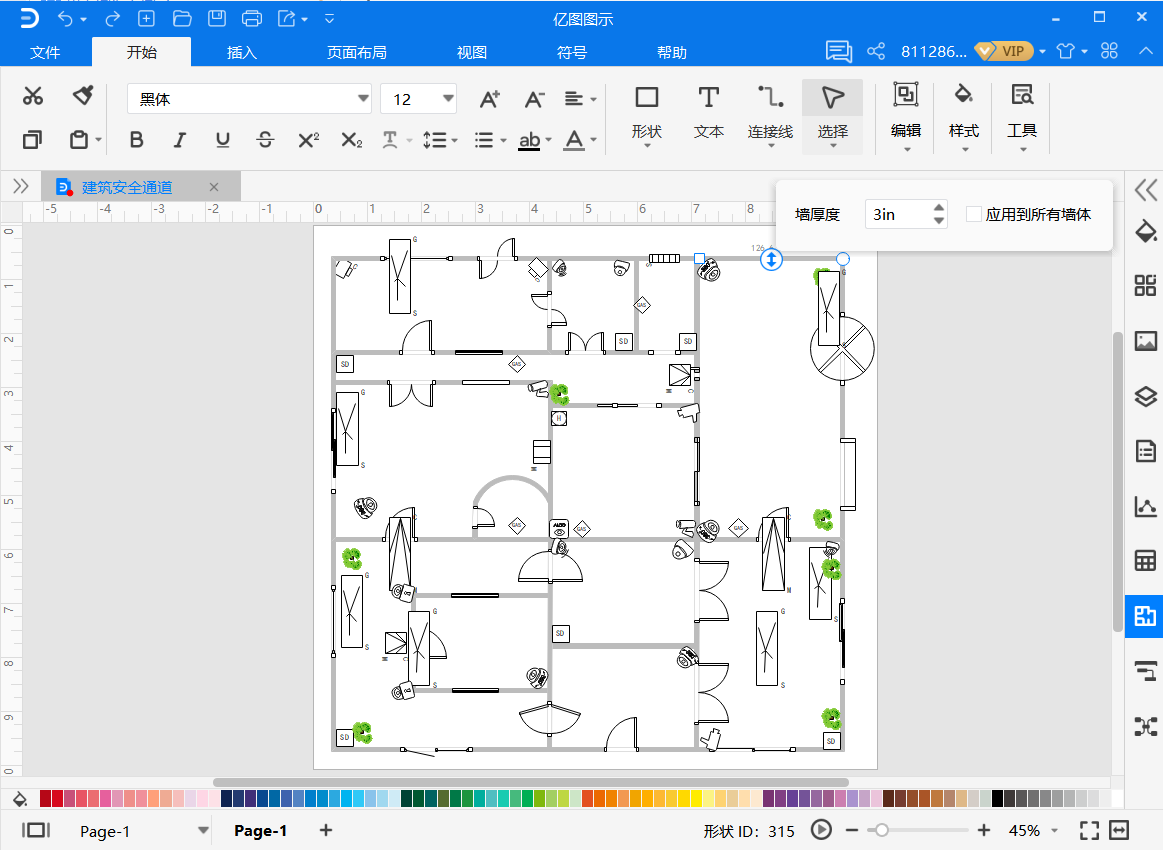Click the Export icon in title bar

[287, 19]
